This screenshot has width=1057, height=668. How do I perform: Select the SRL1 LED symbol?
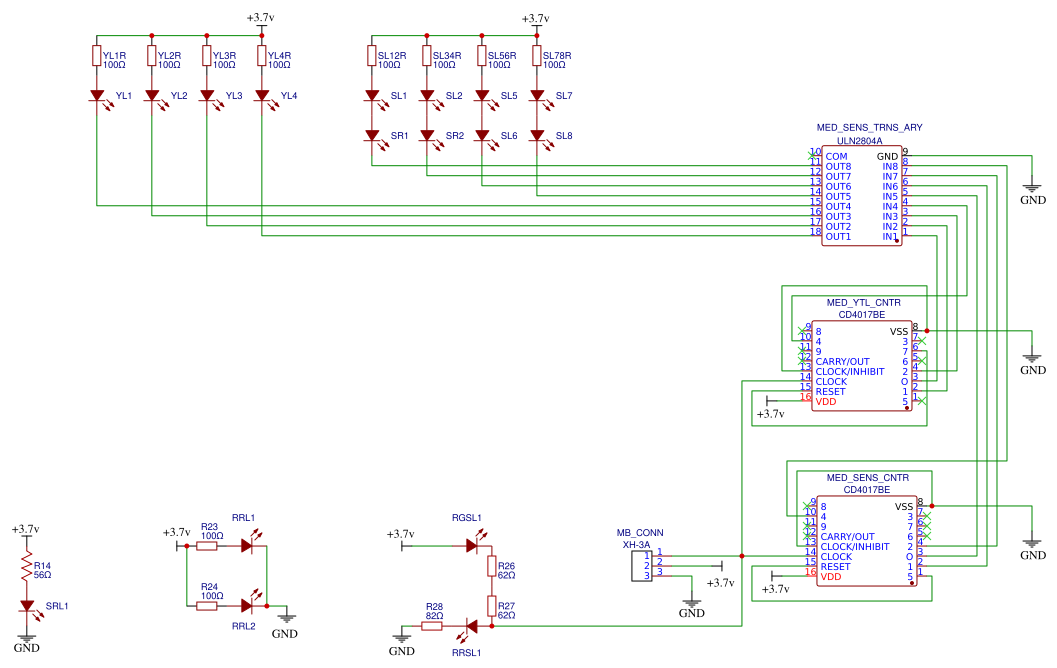coord(28,607)
